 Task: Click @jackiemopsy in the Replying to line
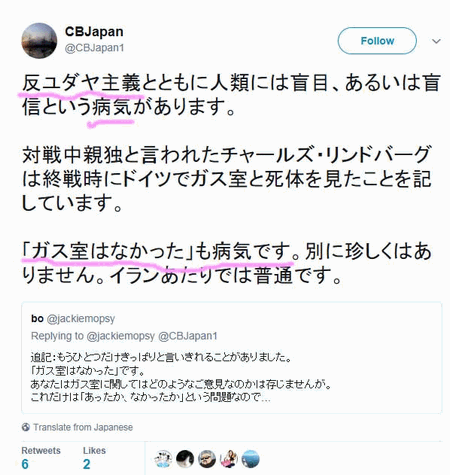tap(120, 336)
